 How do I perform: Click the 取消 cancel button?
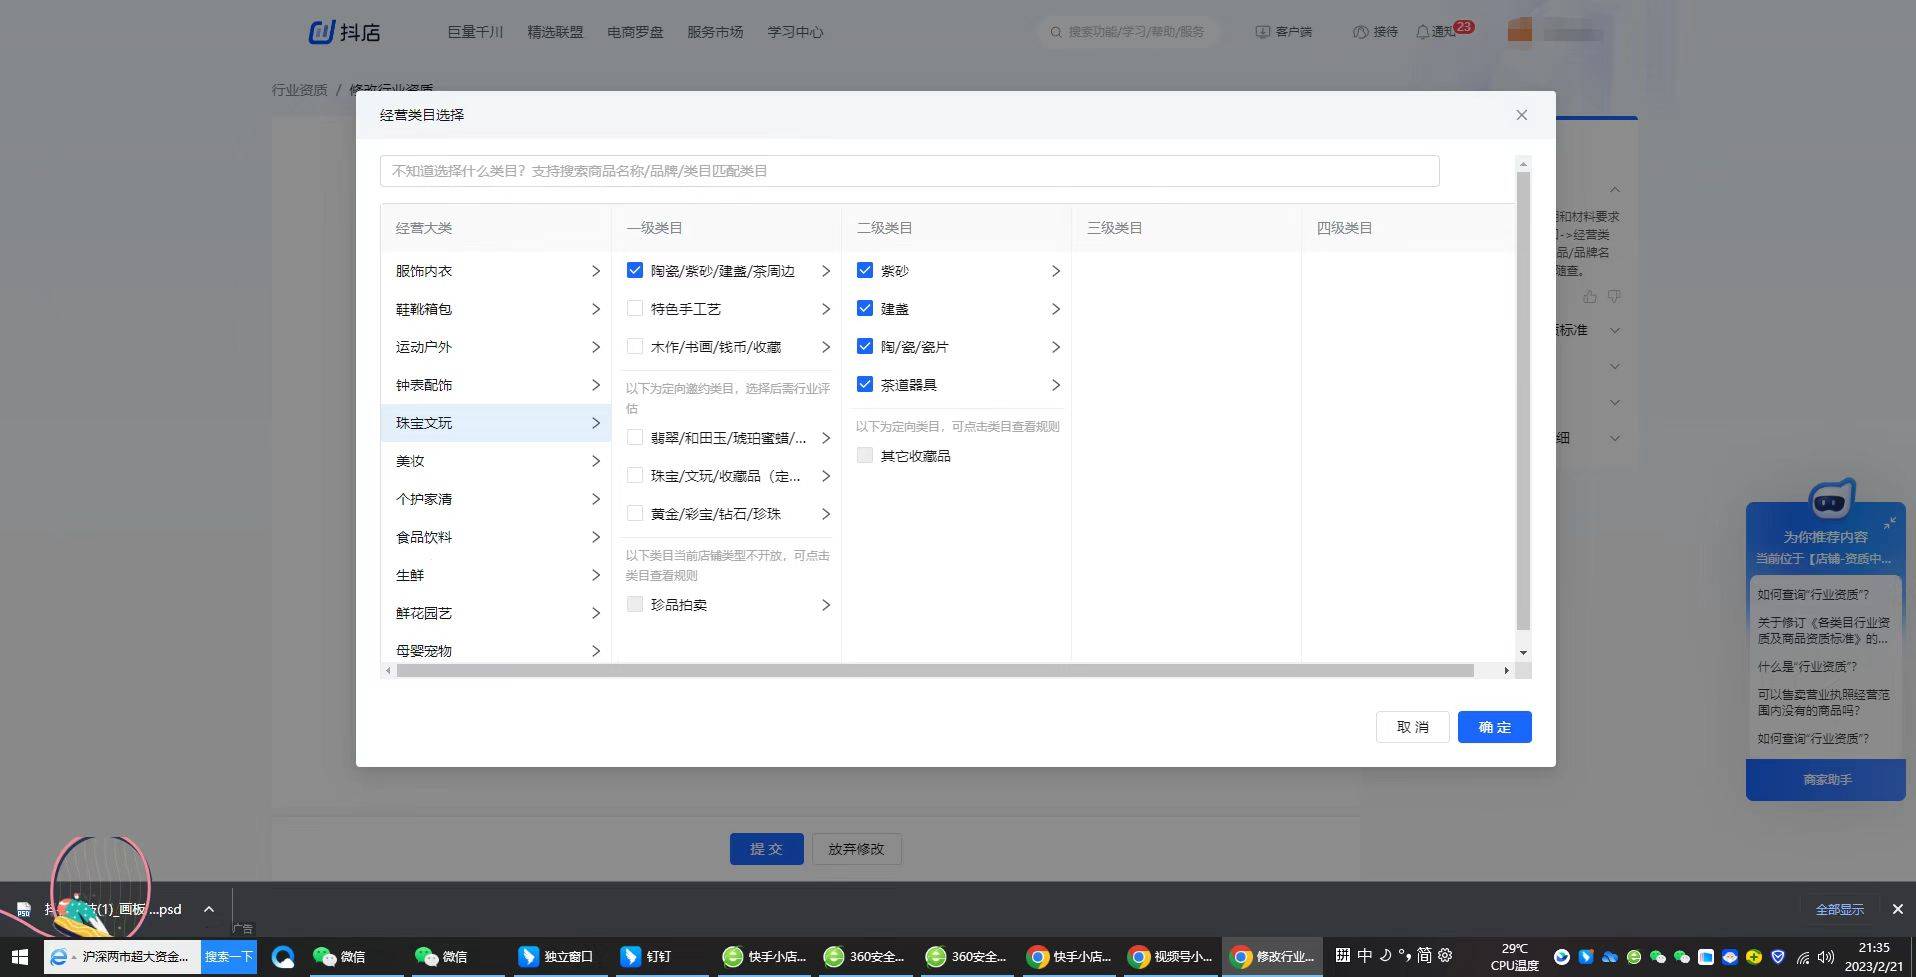pos(1412,727)
